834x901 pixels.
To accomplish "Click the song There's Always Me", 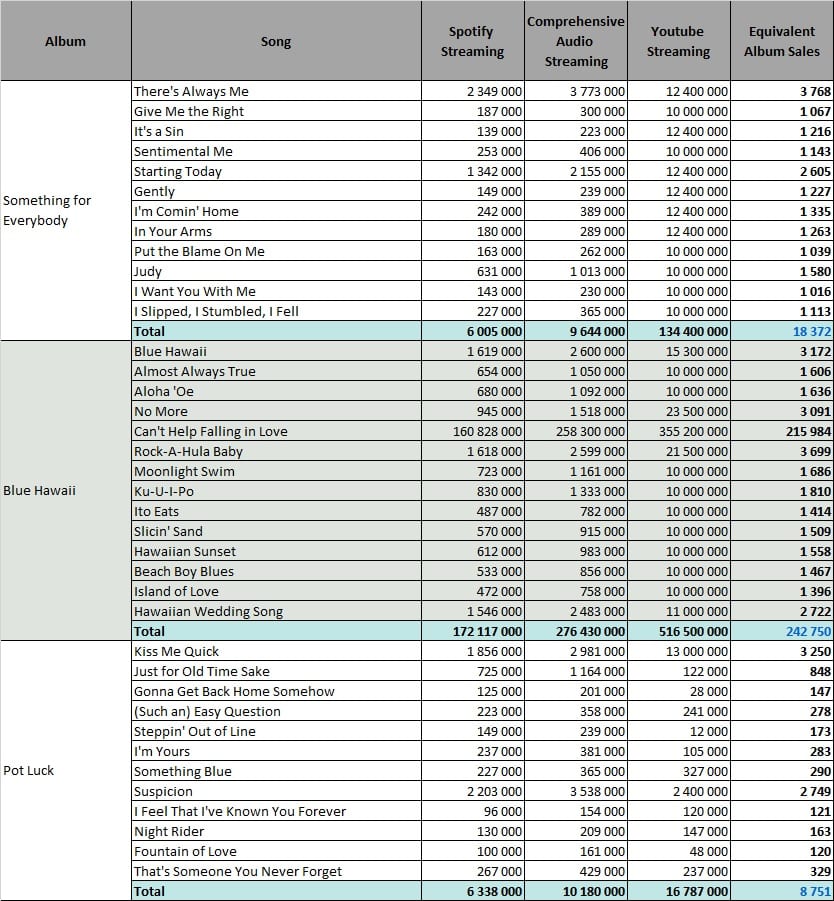I will tap(276, 91).
